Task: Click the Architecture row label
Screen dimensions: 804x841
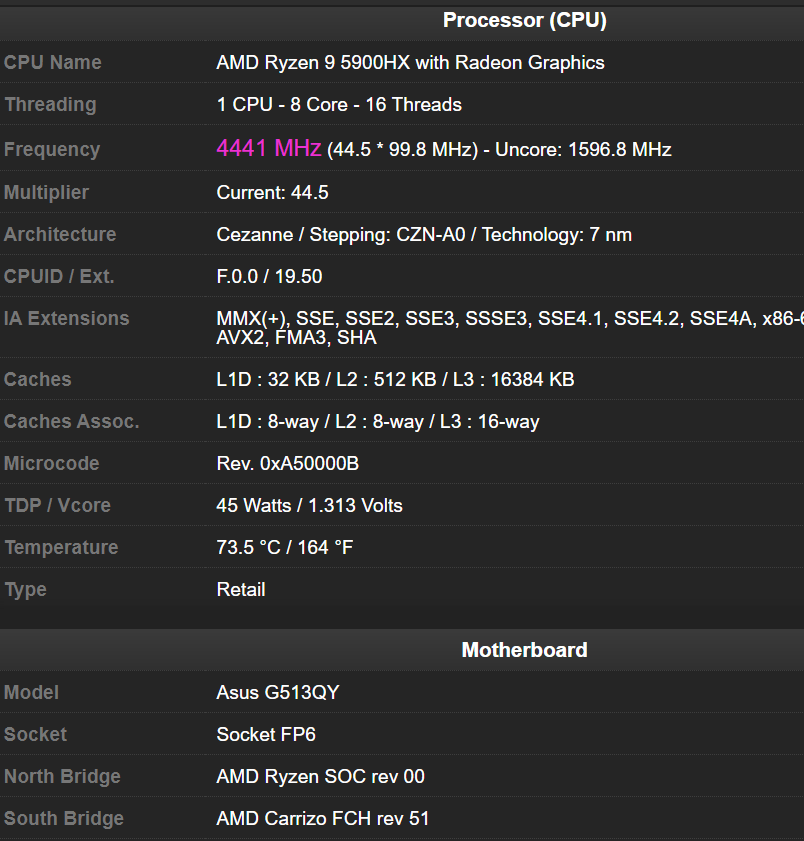Action: (x=60, y=234)
